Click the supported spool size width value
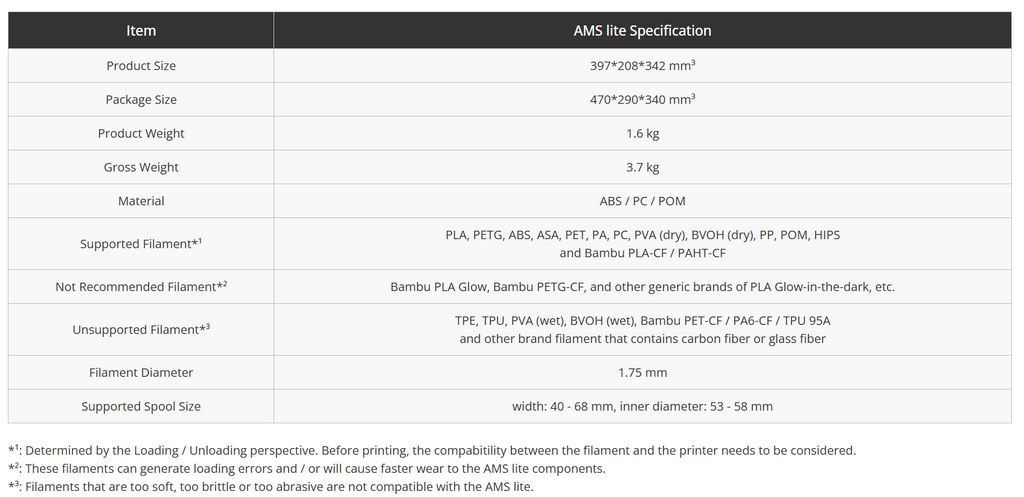The height and width of the screenshot is (497, 1024). 642,407
